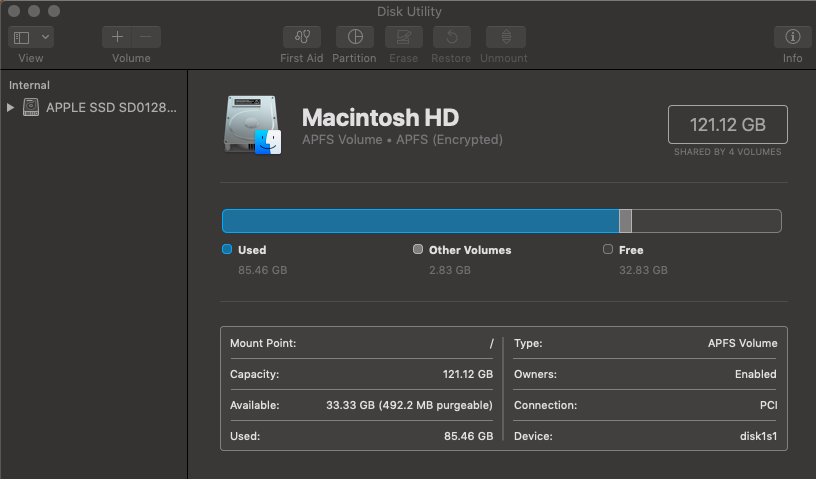
Task: Click the Erase toolbar icon
Action: click(403, 37)
